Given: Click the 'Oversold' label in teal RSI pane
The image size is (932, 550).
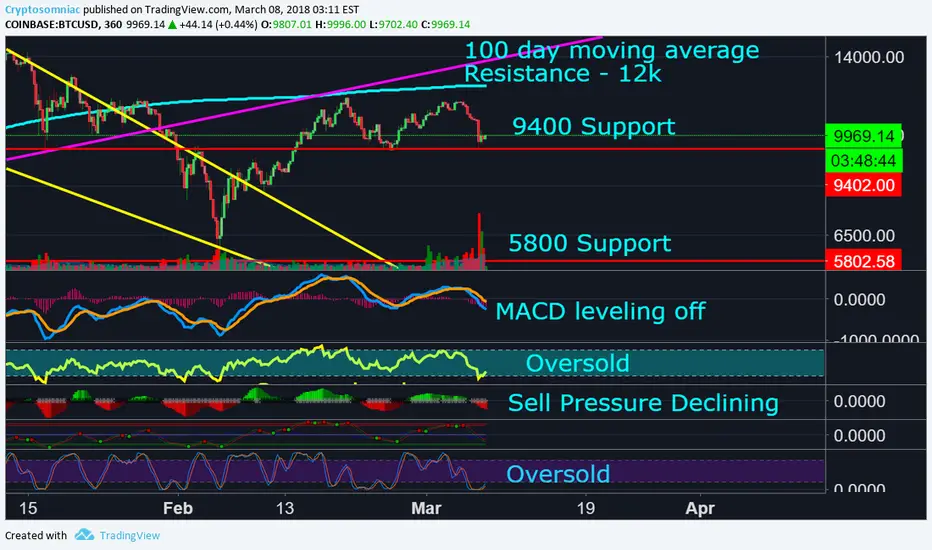Looking at the screenshot, I should 577,363.
